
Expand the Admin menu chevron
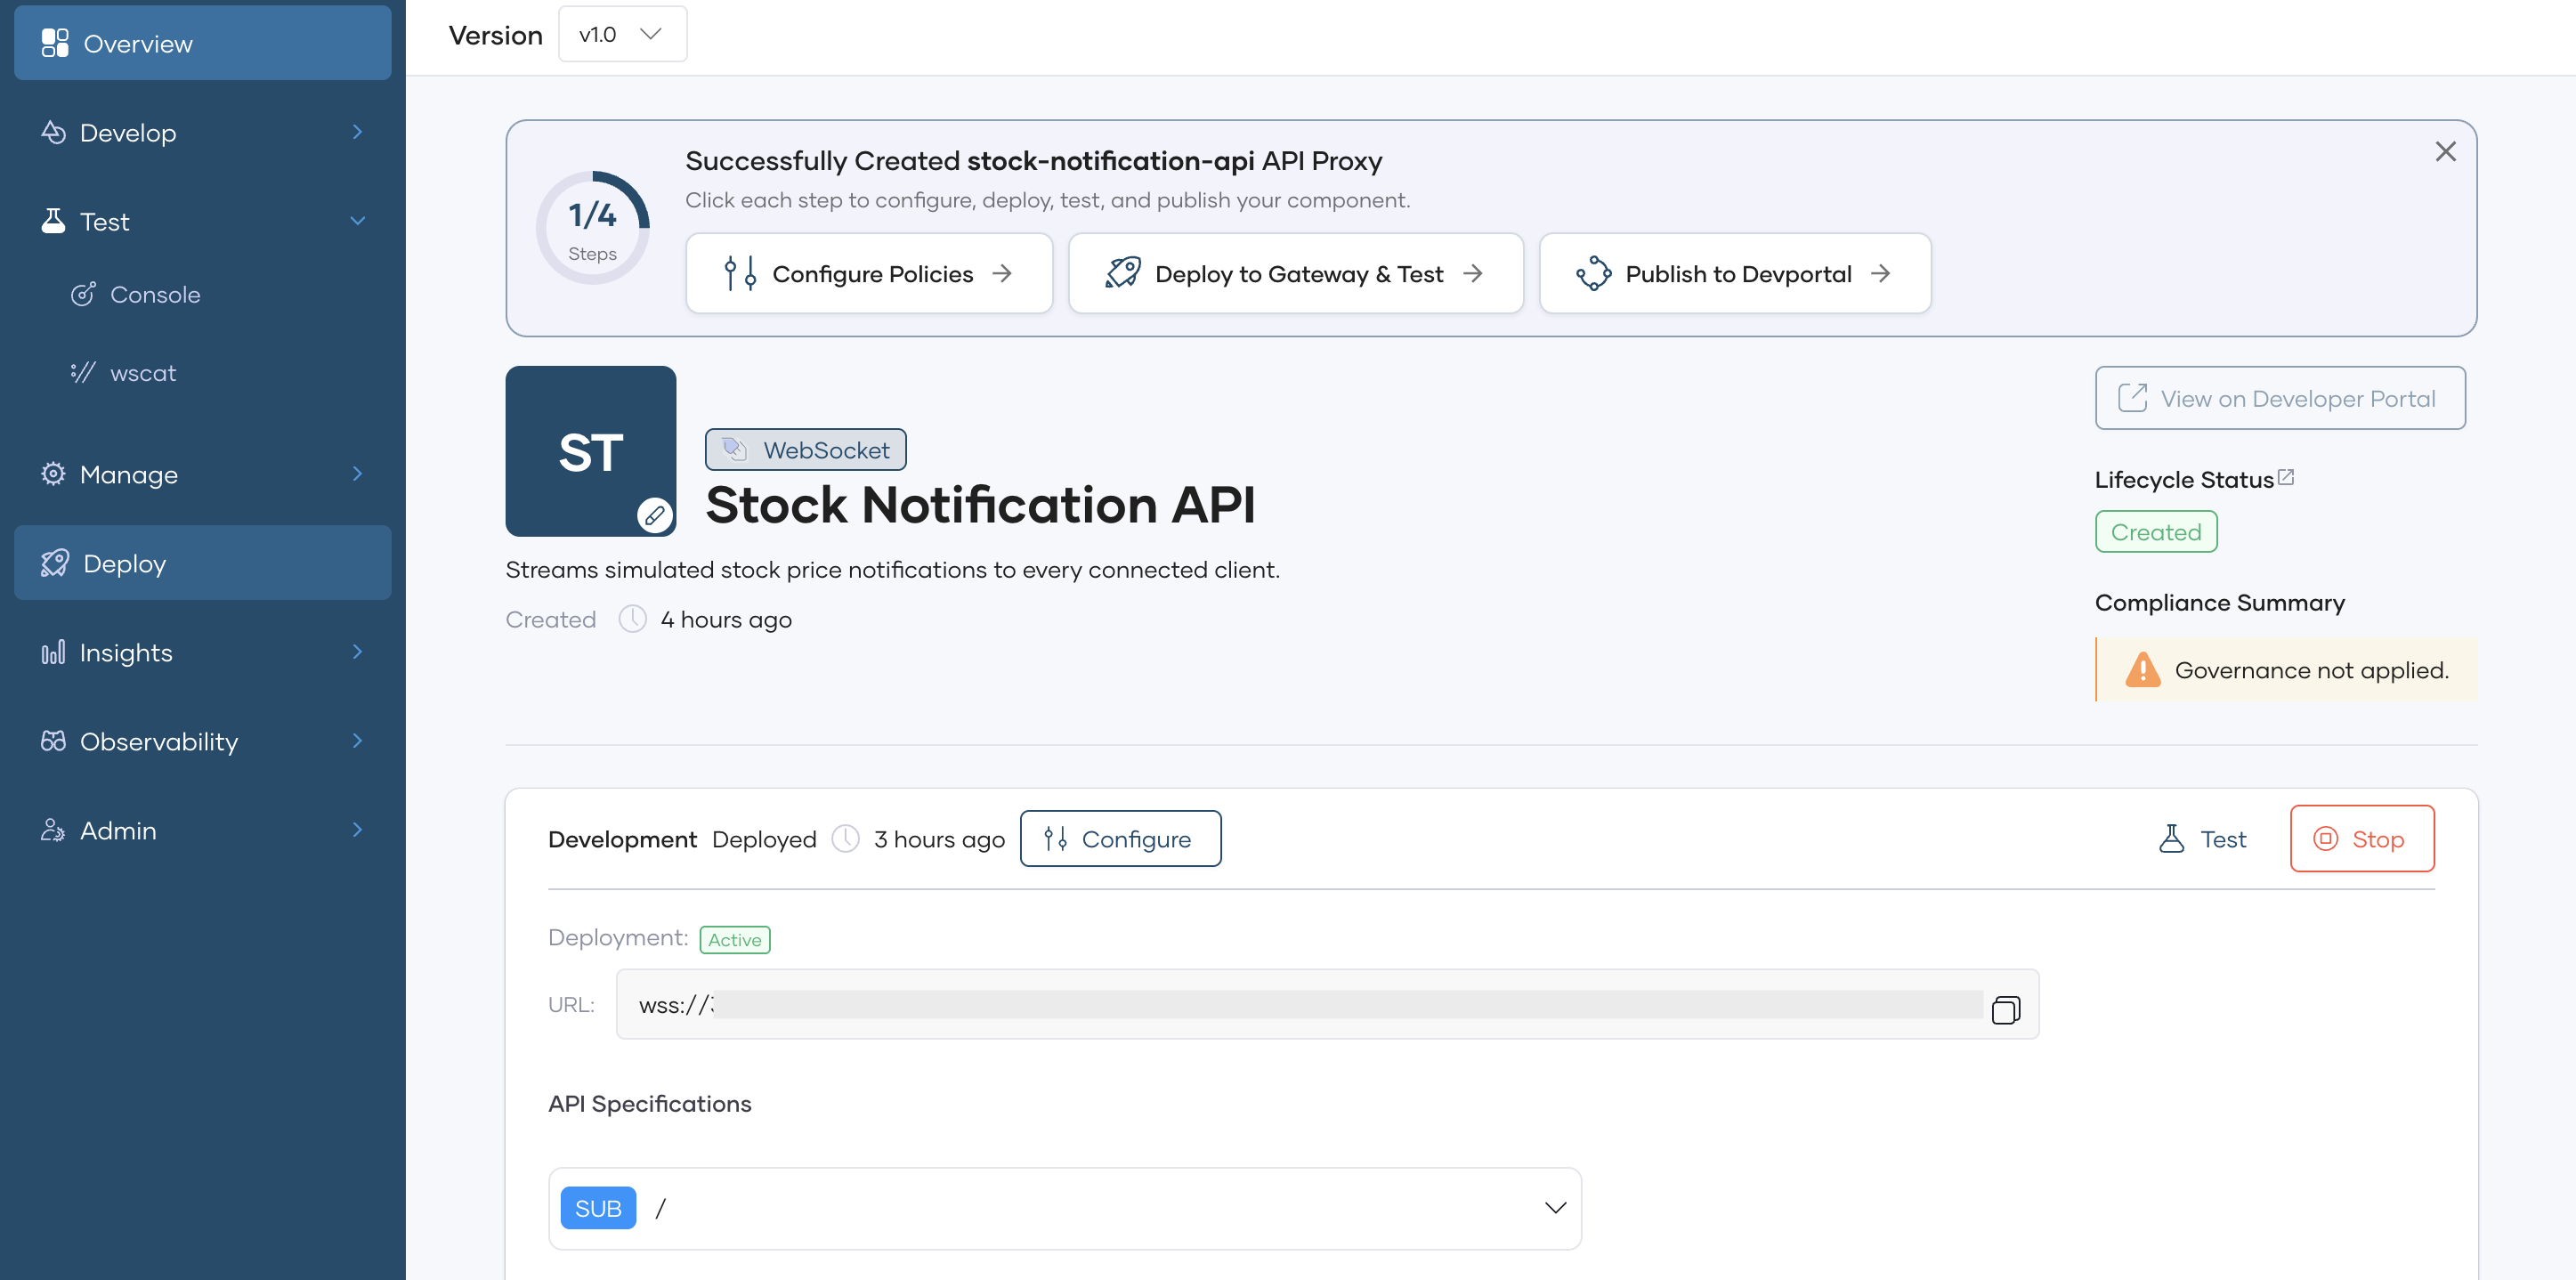[357, 830]
